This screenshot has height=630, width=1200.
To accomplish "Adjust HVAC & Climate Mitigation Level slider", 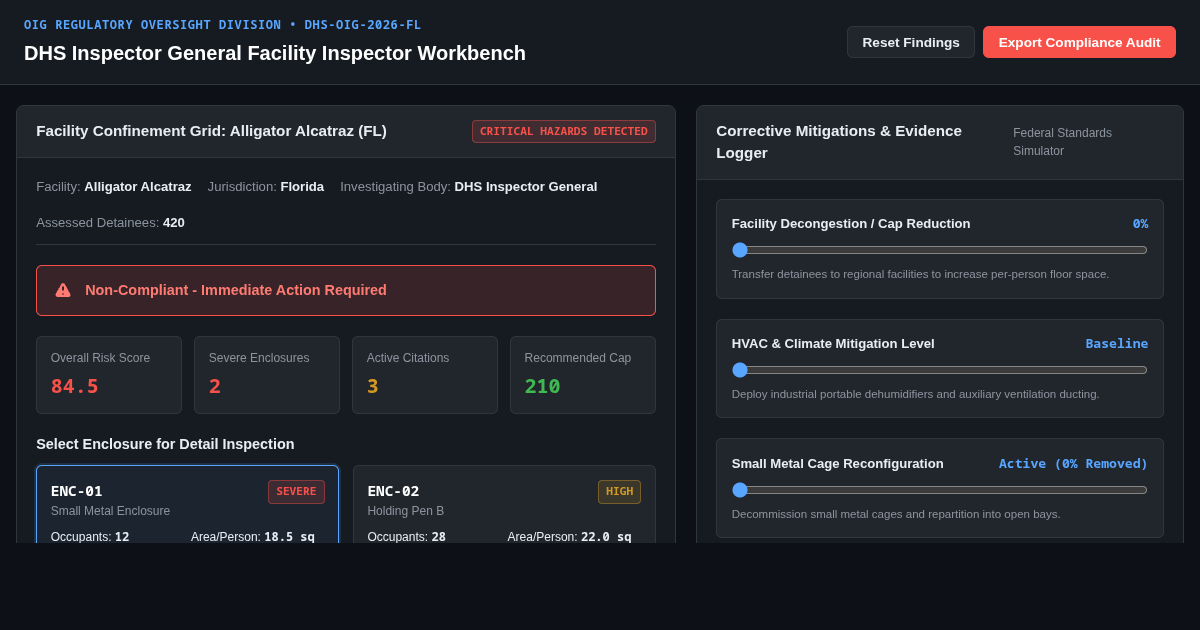I will coord(940,370).
